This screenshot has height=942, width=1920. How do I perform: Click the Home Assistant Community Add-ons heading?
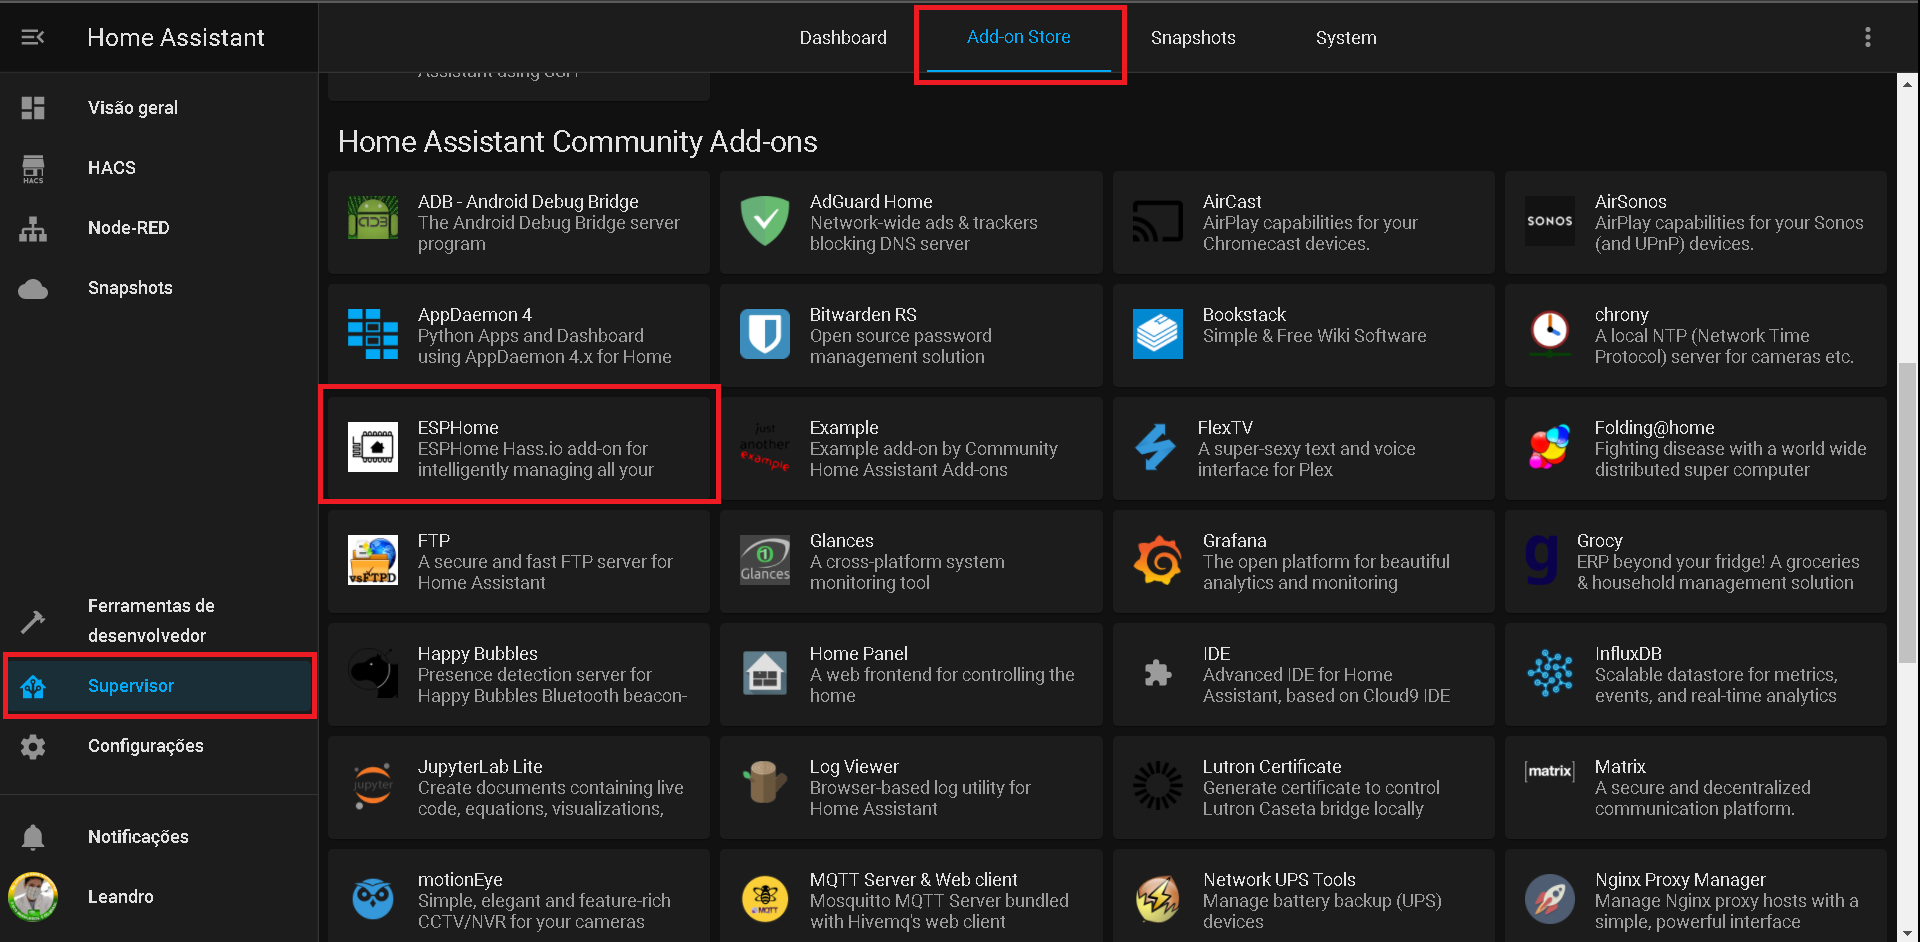pyautogui.click(x=577, y=141)
